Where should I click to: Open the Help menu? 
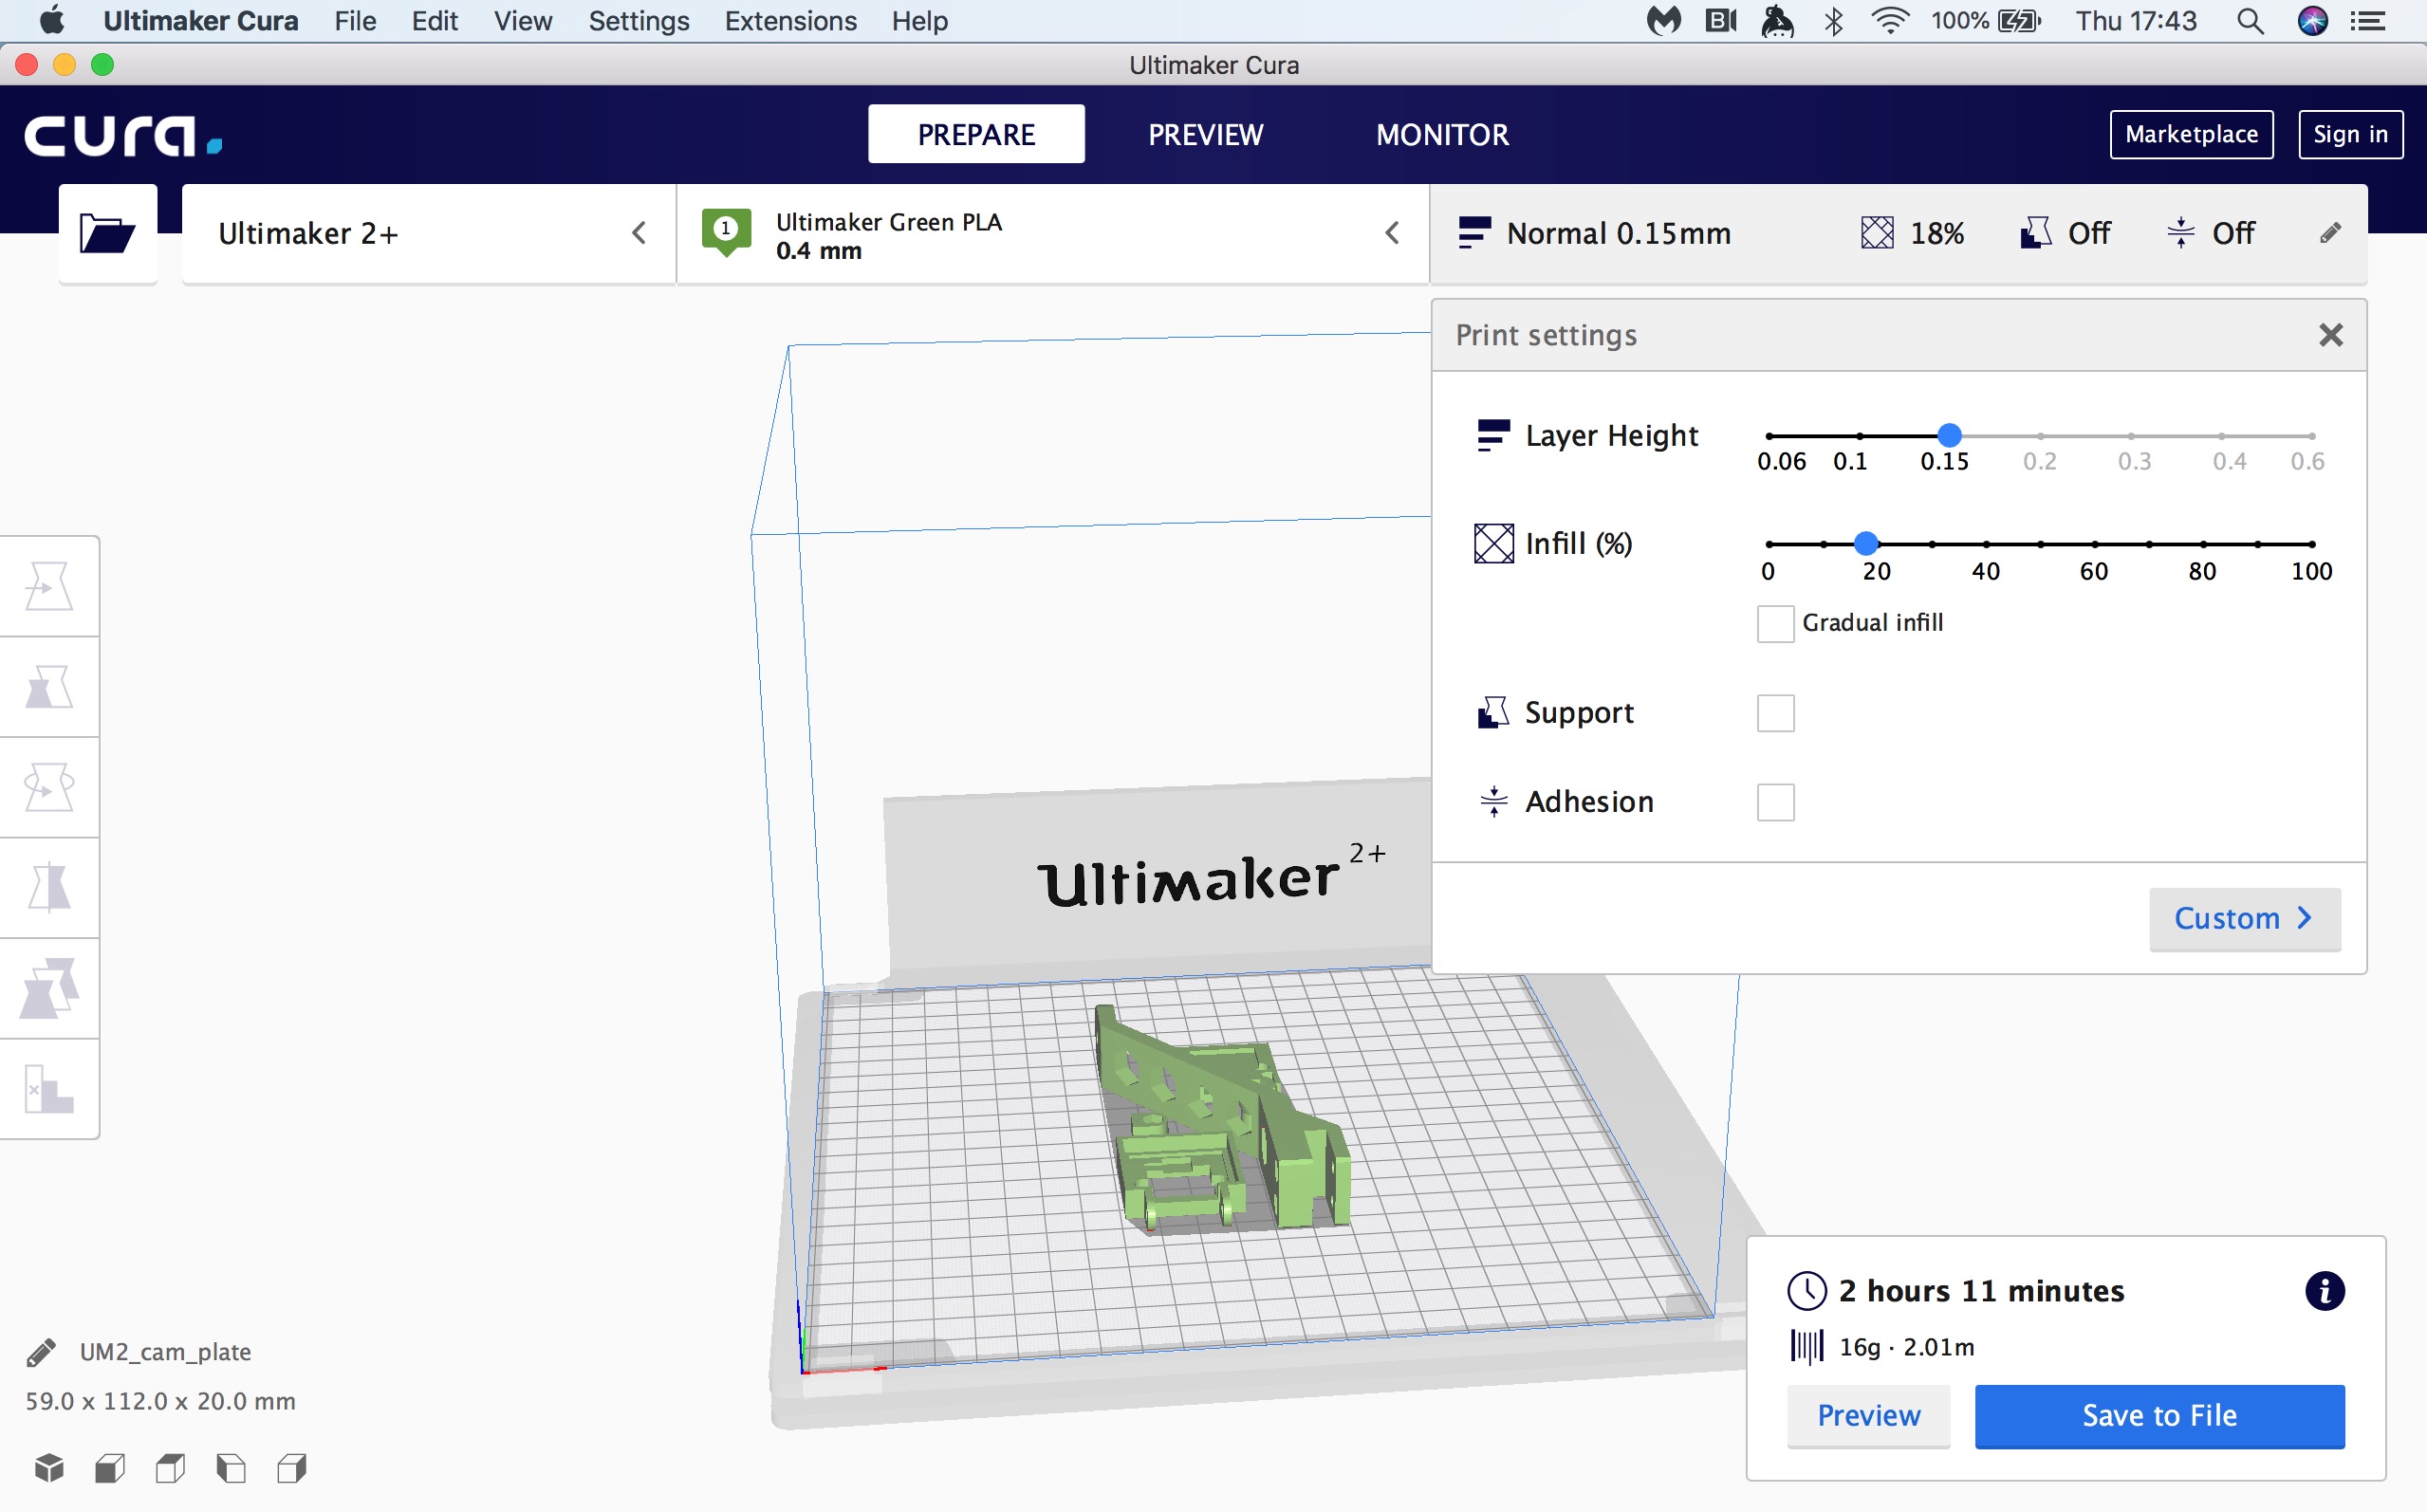(919, 21)
